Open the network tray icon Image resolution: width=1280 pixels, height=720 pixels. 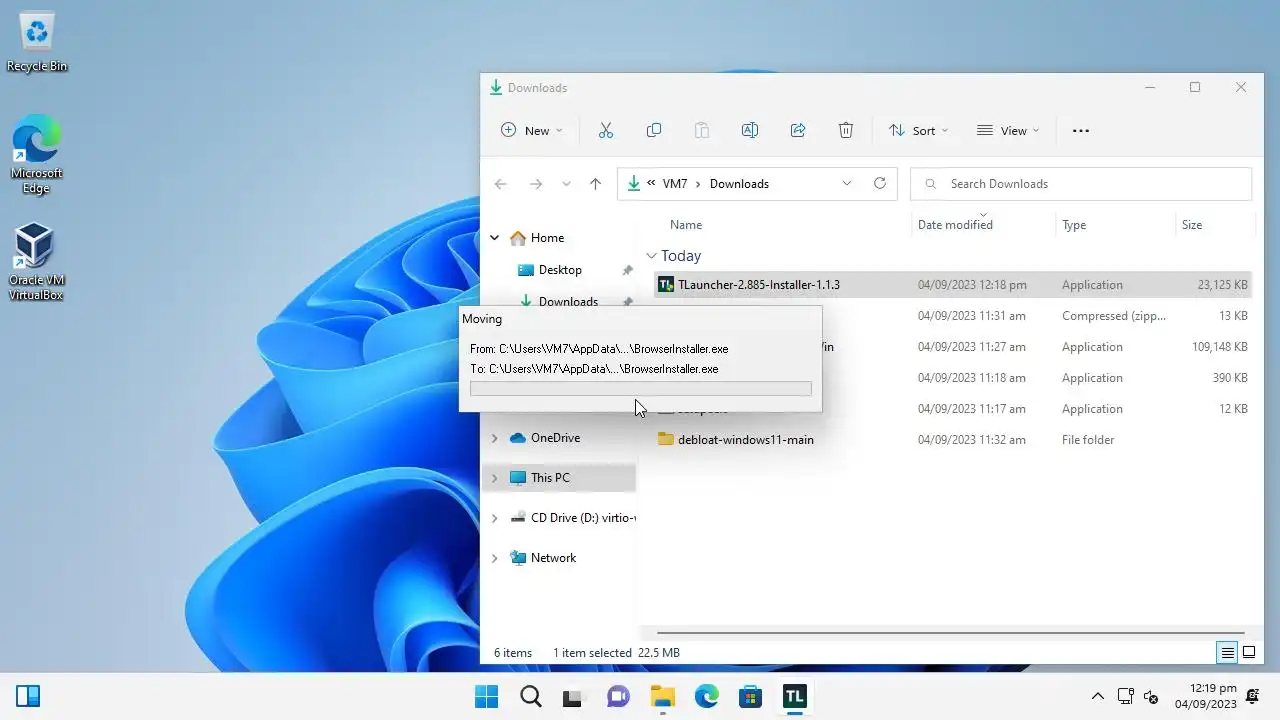click(x=1125, y=696)
